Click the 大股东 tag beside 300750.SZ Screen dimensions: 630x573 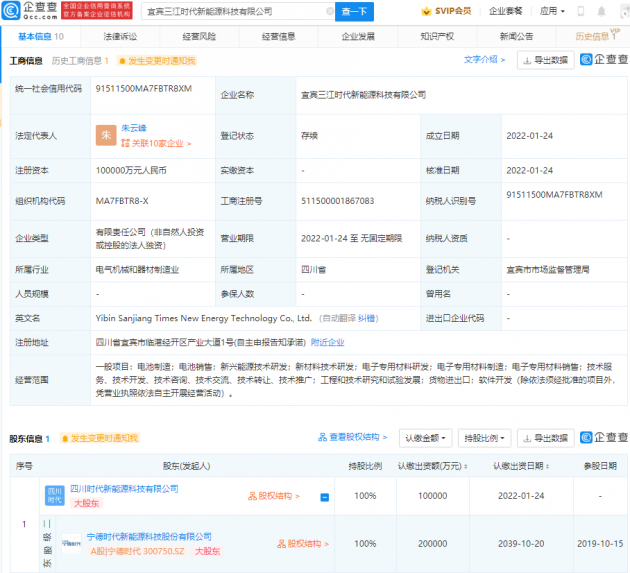207,551
